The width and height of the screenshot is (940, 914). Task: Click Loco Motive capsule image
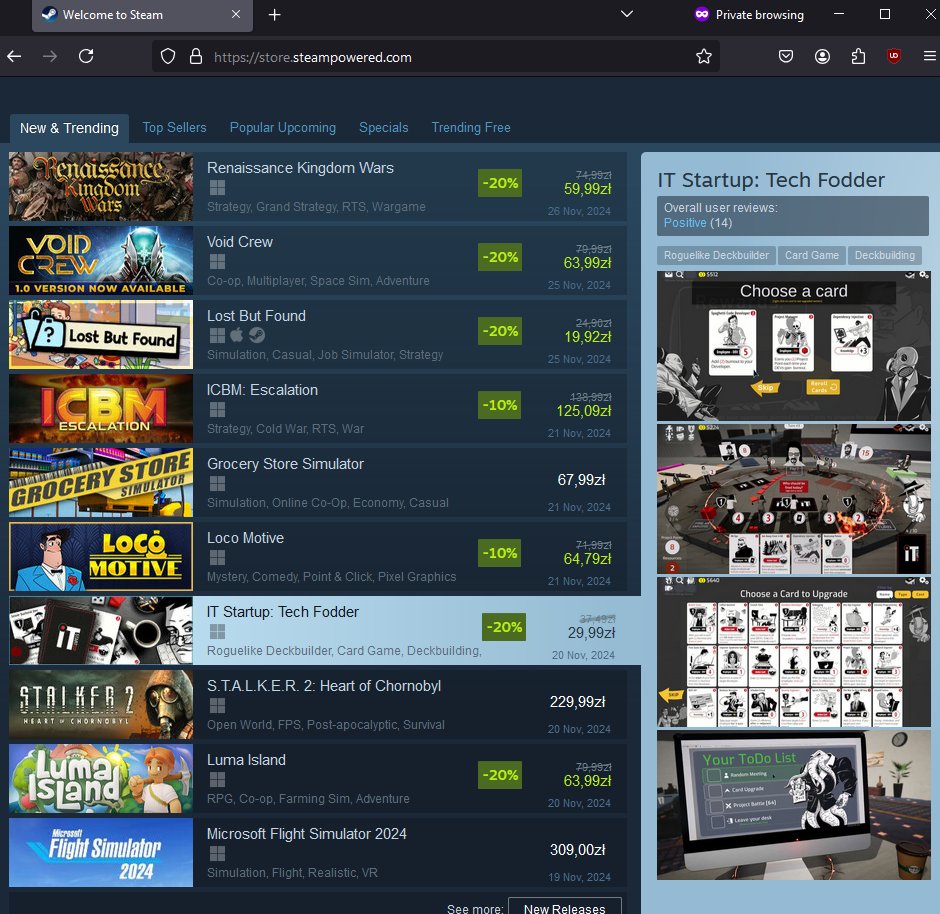point(101,557)
